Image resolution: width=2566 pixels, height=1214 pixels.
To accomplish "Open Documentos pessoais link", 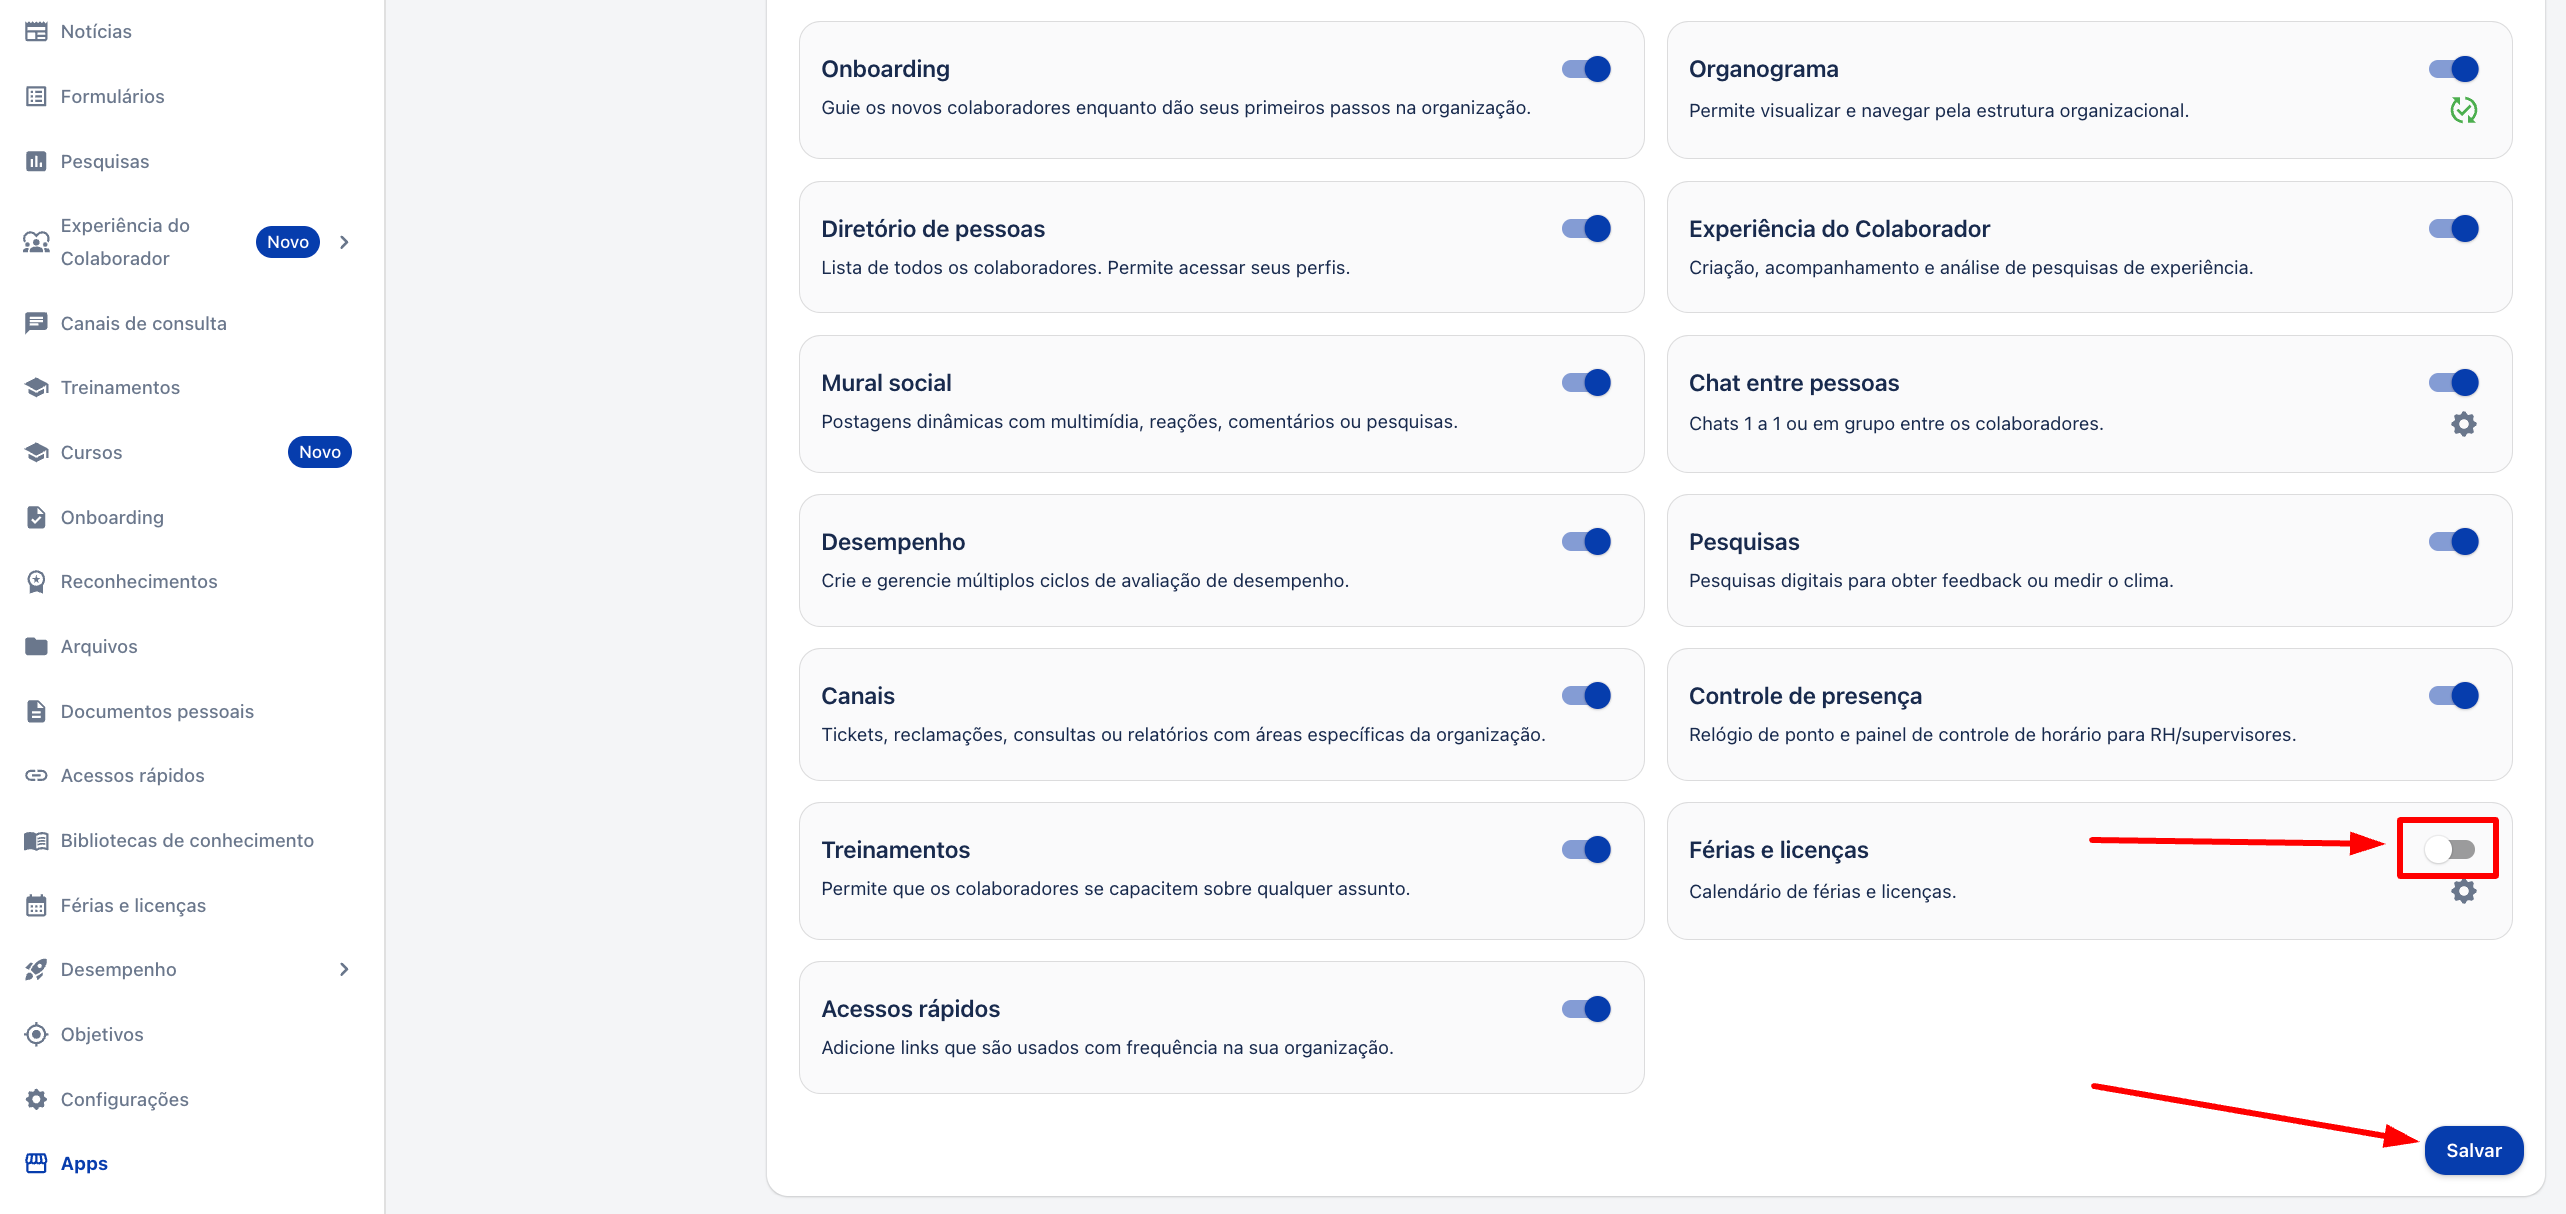I will [x=157, y=711].
